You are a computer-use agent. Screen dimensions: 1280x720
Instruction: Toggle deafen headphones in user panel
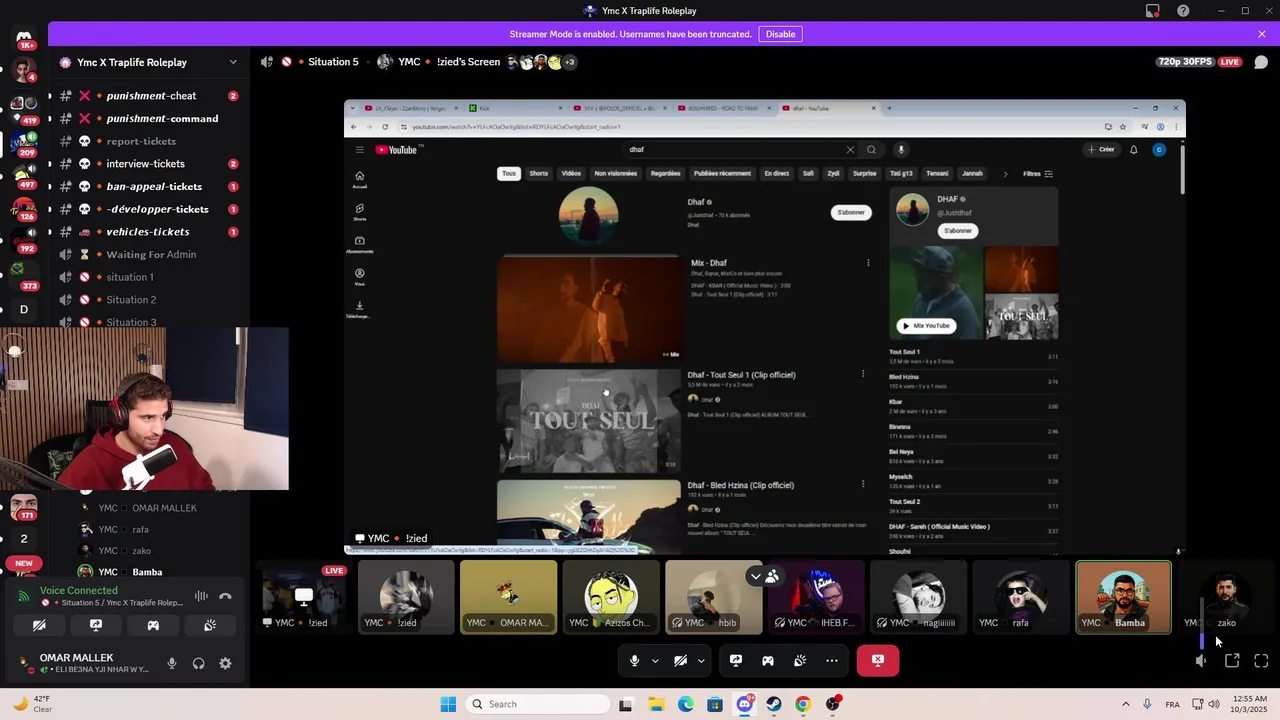[198, 663]
